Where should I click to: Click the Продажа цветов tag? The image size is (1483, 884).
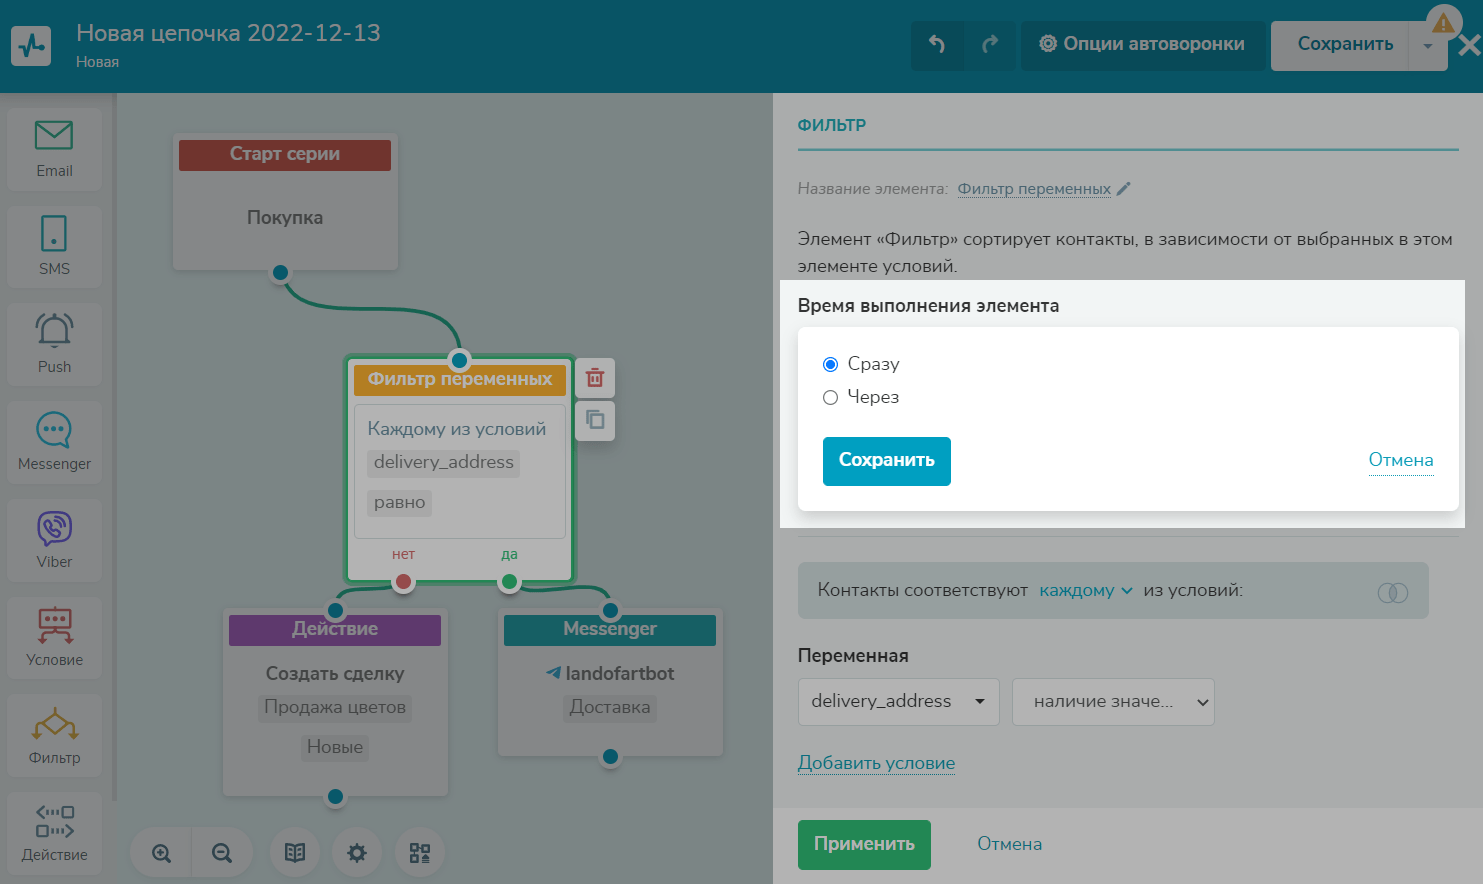pyautogui.click(x=335, y=708)
